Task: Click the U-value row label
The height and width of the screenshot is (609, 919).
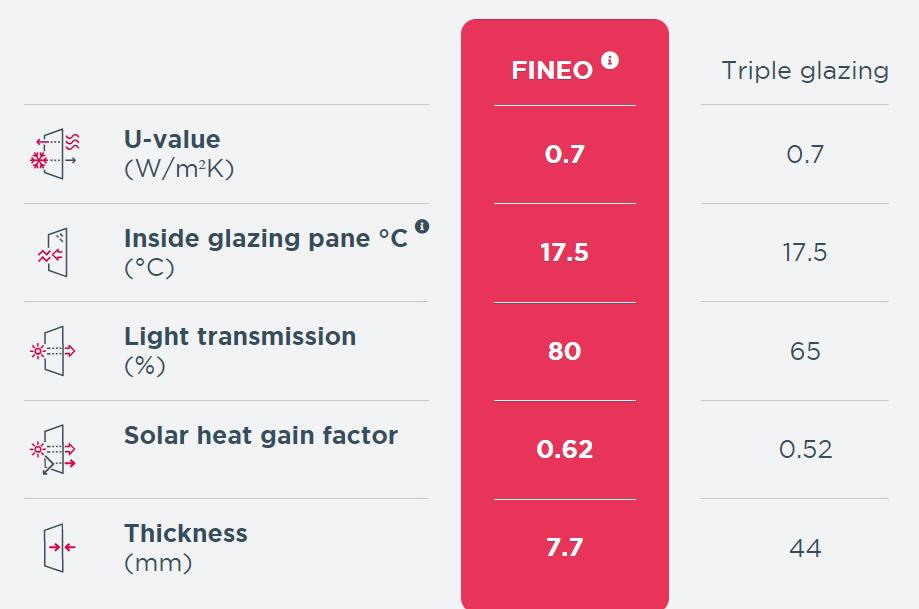Action: [x=172, y=140]
